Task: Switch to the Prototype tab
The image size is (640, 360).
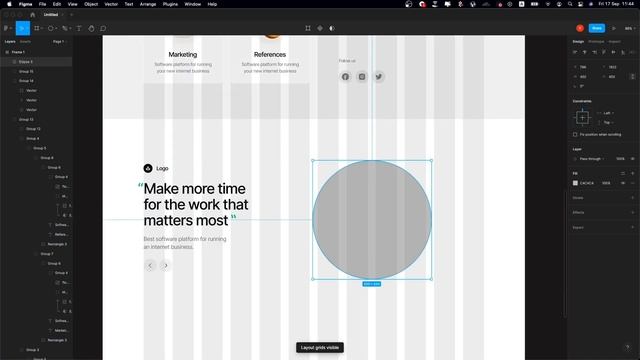Action: 596,42
